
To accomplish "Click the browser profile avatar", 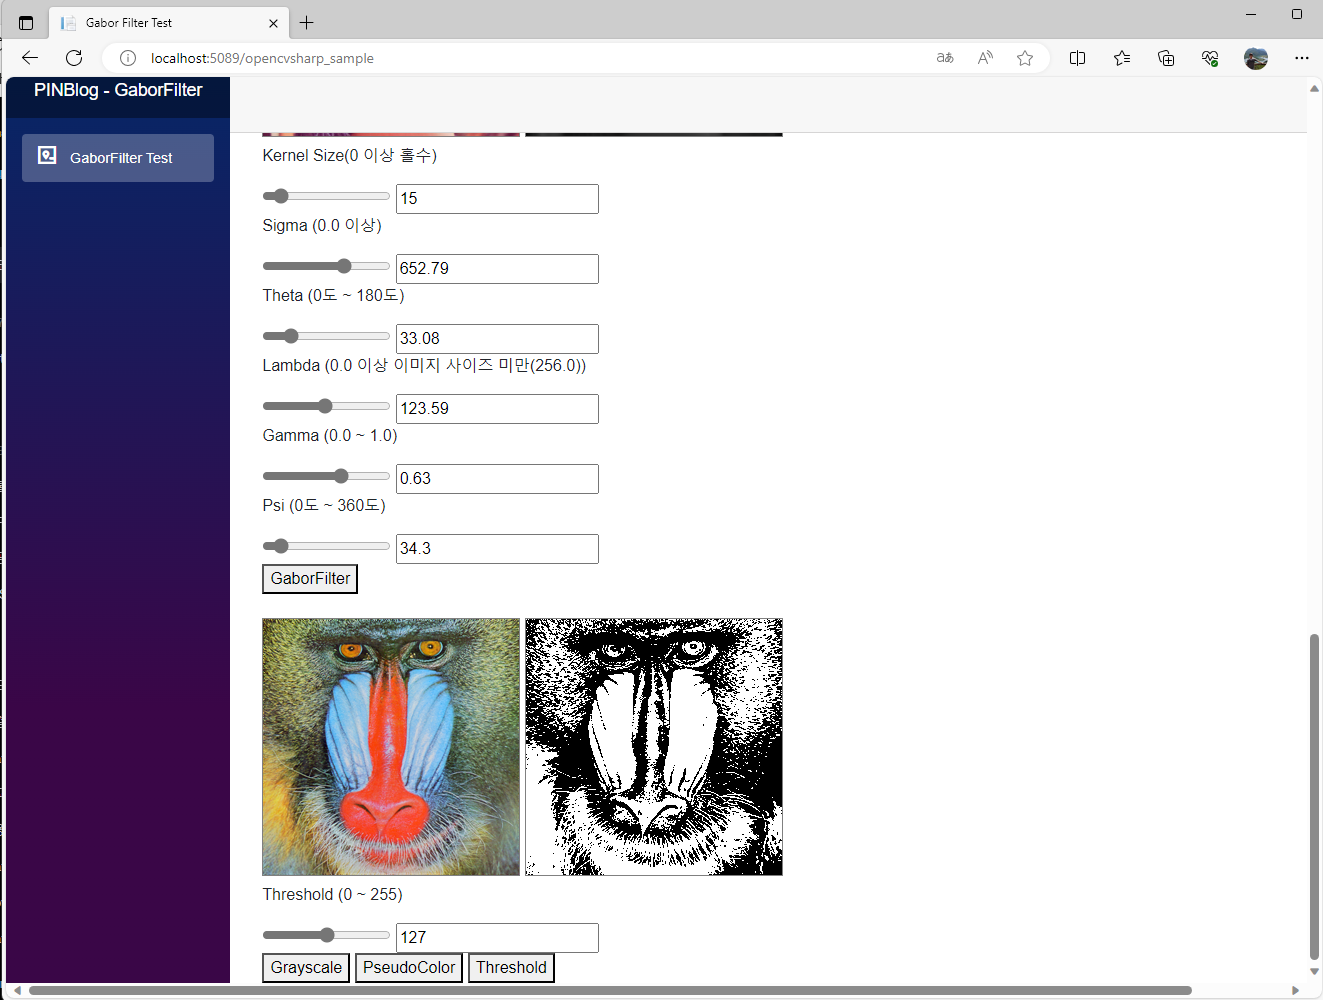I will coord(1256,58).
